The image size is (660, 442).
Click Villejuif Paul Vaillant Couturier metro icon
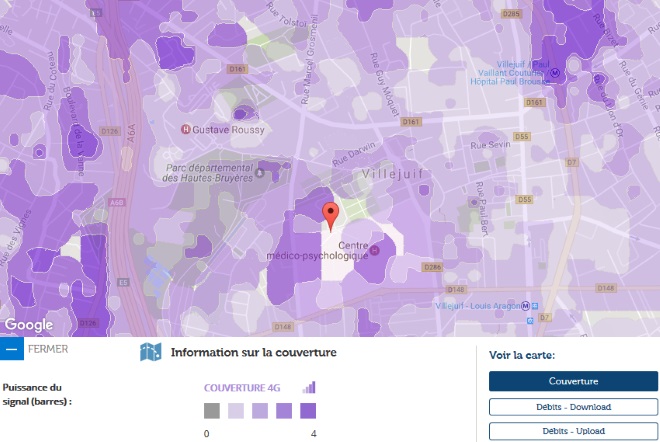pos(556,73)
